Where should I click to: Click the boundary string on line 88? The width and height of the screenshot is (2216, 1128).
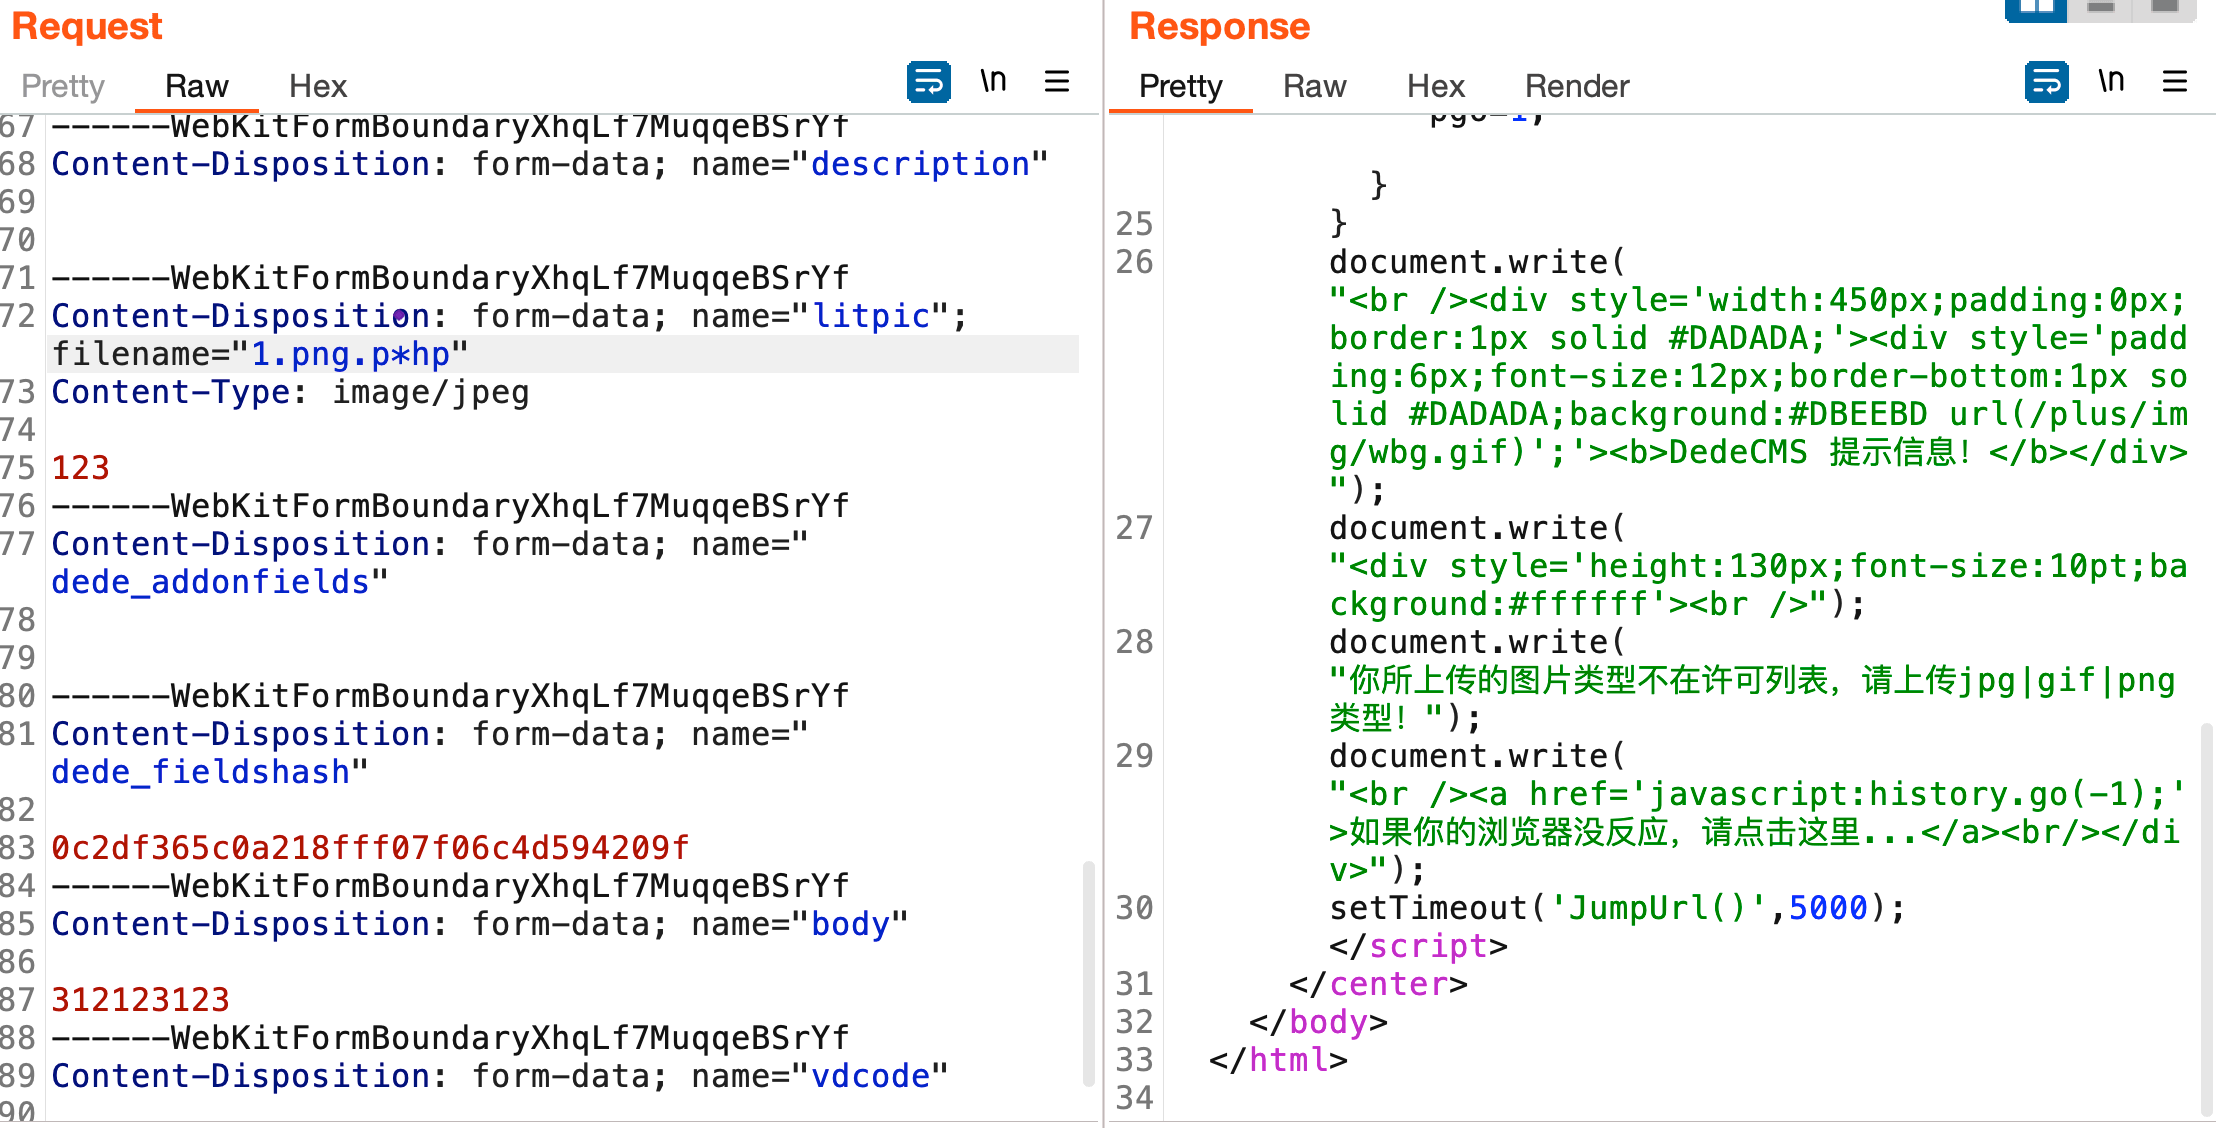tap(450, 1038)
